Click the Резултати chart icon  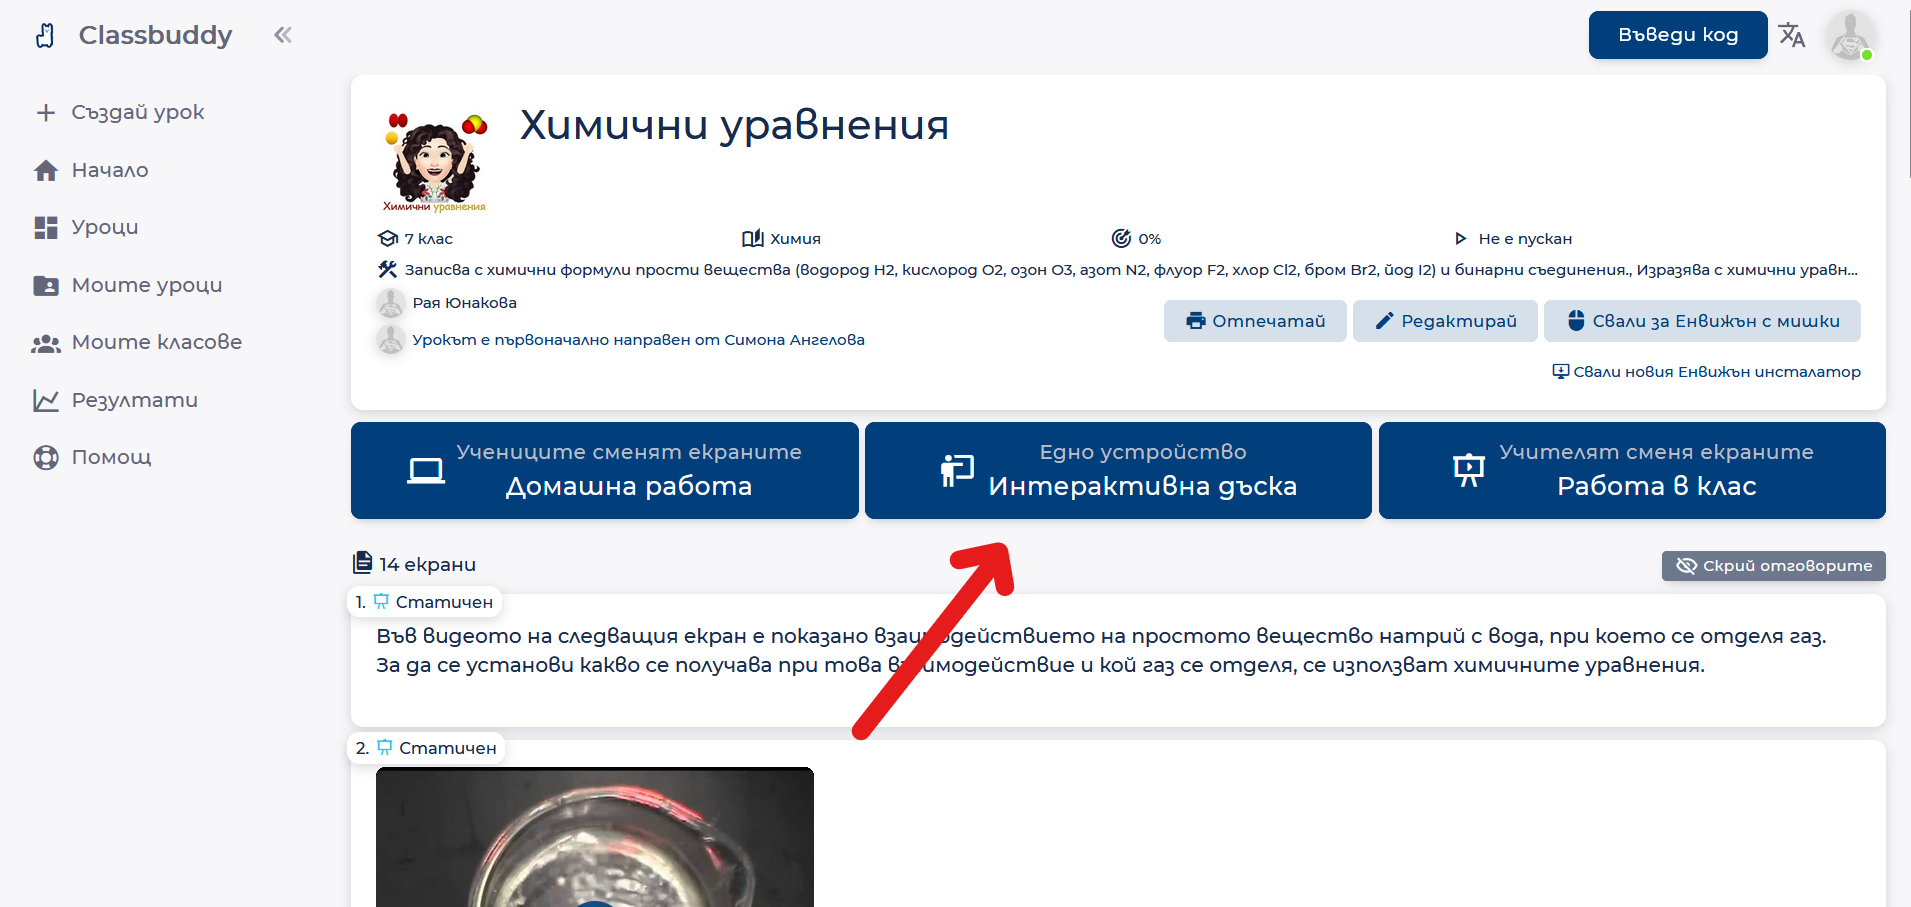tap(46, 400)
